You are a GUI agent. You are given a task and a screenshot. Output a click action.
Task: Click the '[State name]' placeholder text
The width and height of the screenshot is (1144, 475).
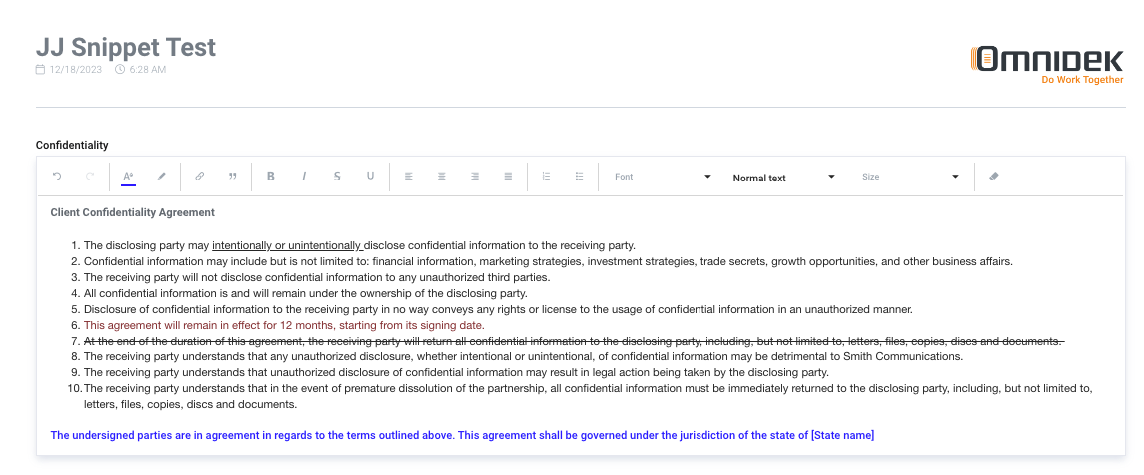tap(843, 436)
